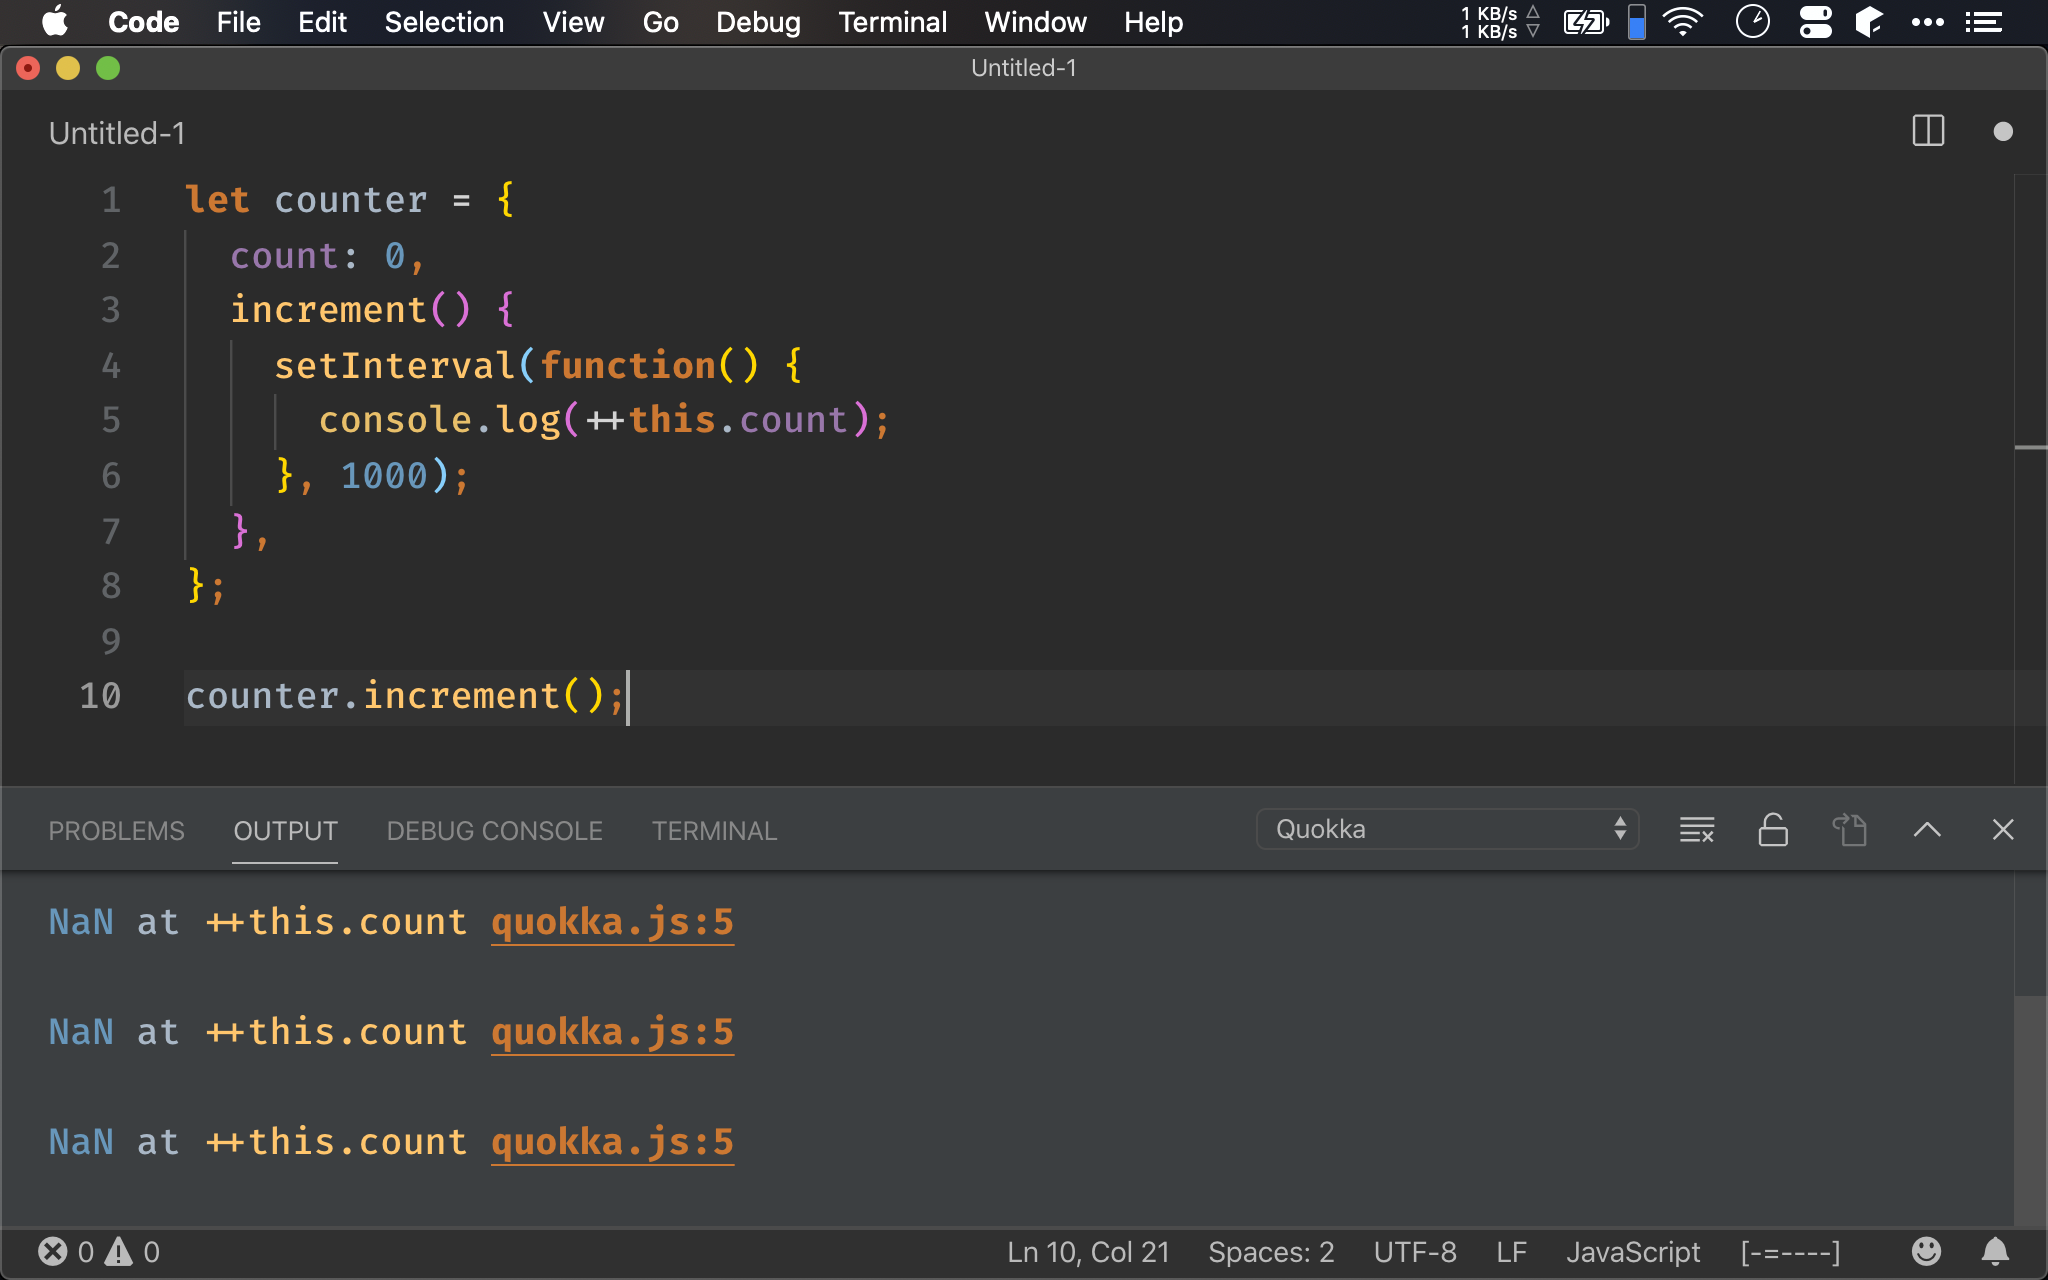
Task: Maximize the panel with the chevron-up icon
Action: pos(1926,830)
